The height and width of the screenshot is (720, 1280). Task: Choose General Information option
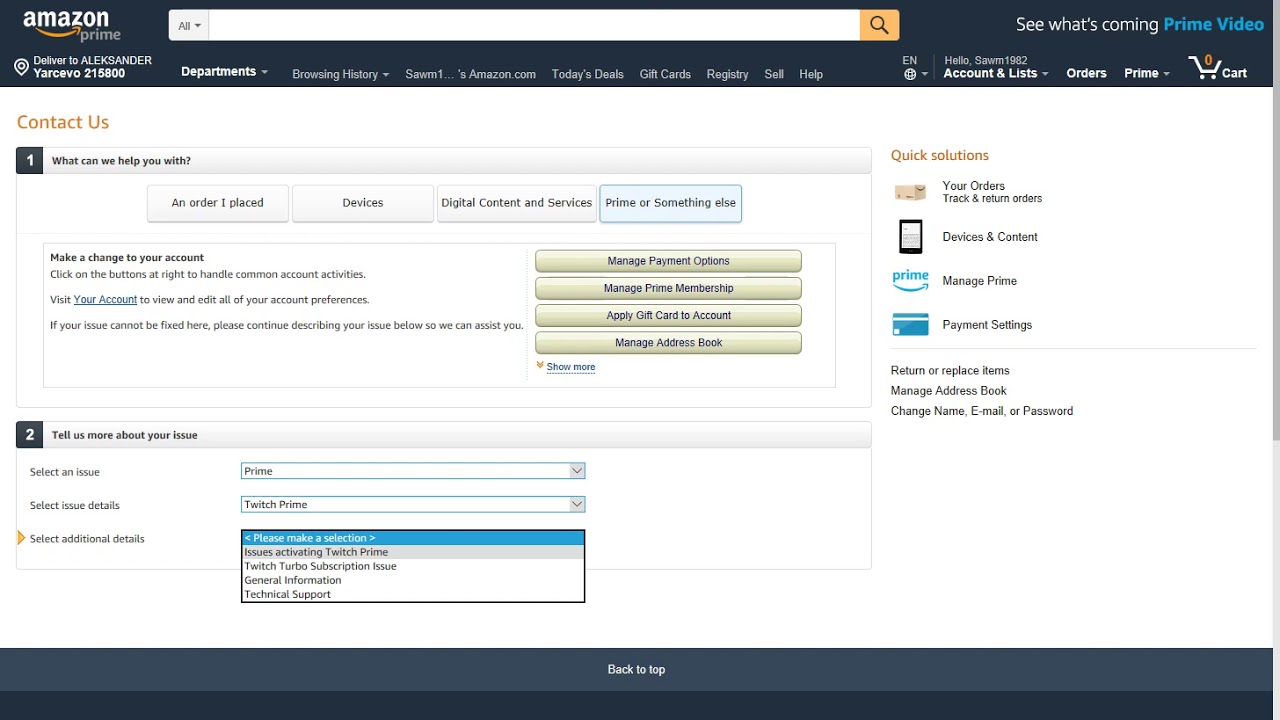[x=413, y=580]
